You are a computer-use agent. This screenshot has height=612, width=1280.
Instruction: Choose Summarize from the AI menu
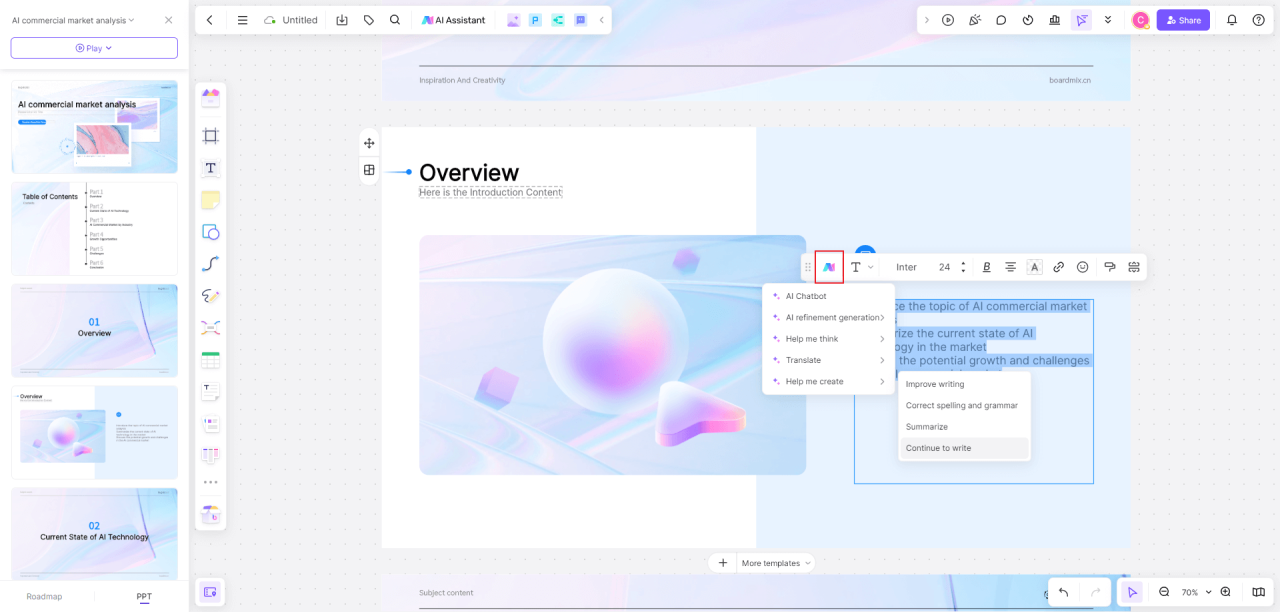point(926,426)
